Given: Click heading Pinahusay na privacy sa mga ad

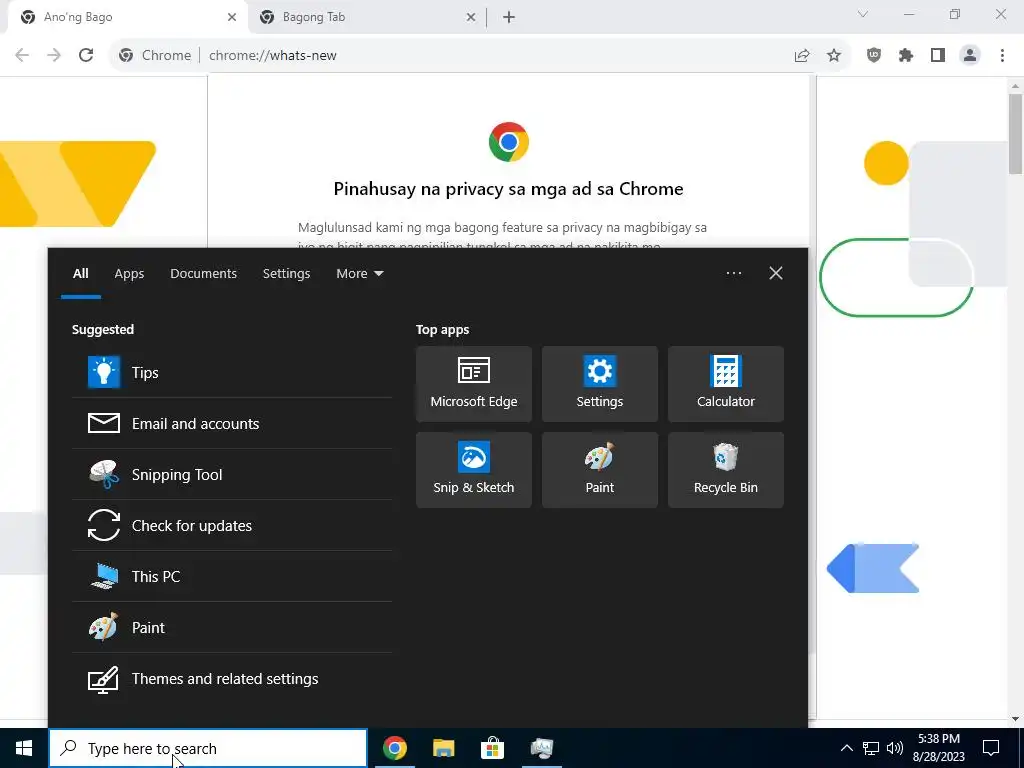Looking at the screenshot, I should tap(508, 189).
